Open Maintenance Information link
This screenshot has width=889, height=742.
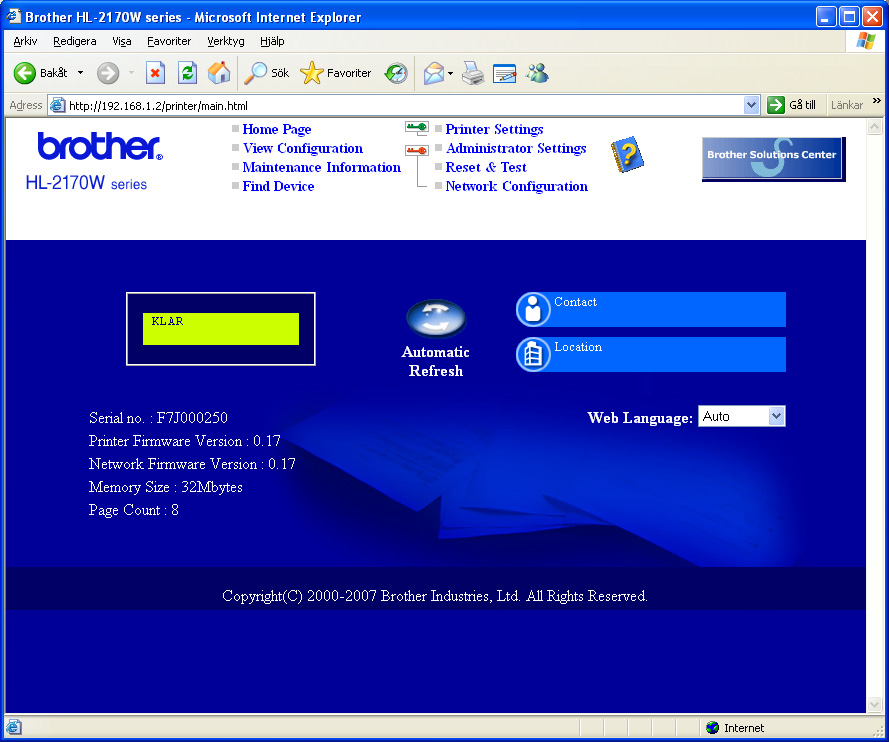(321, 167)
